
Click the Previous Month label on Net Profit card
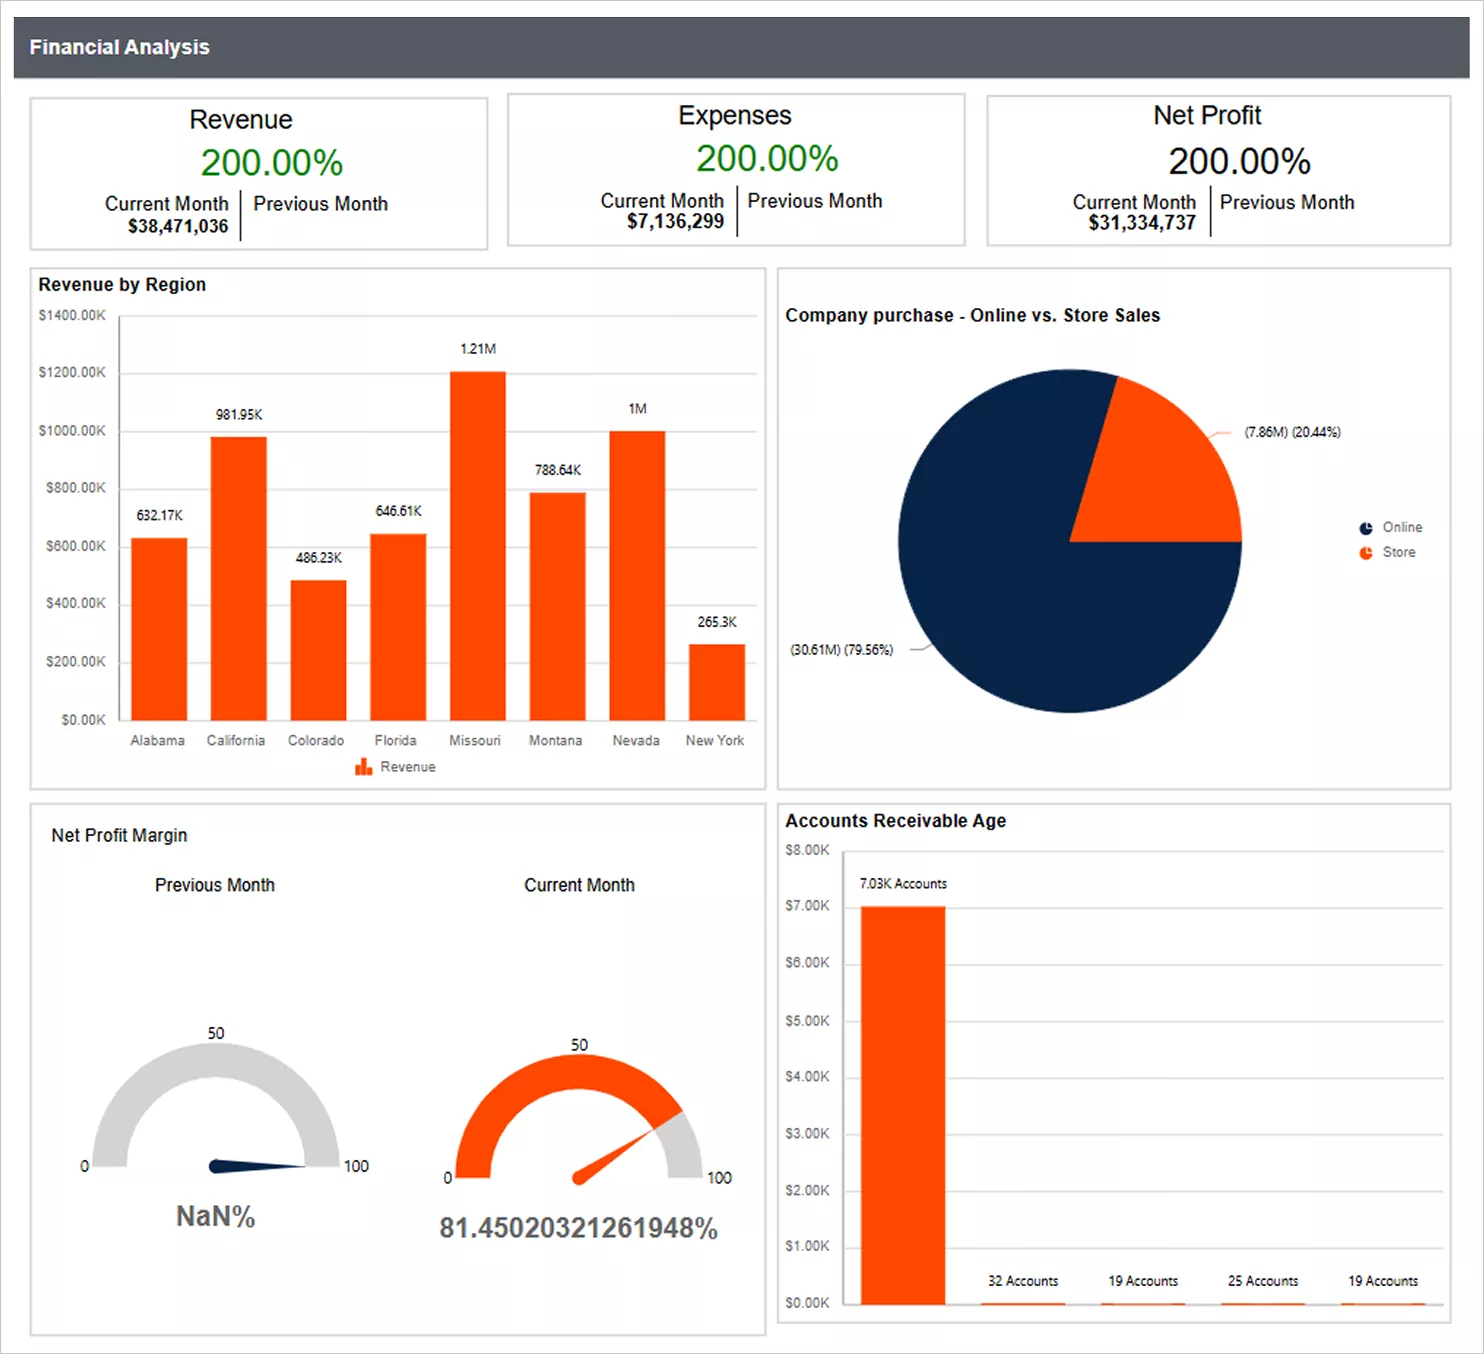1287,202
